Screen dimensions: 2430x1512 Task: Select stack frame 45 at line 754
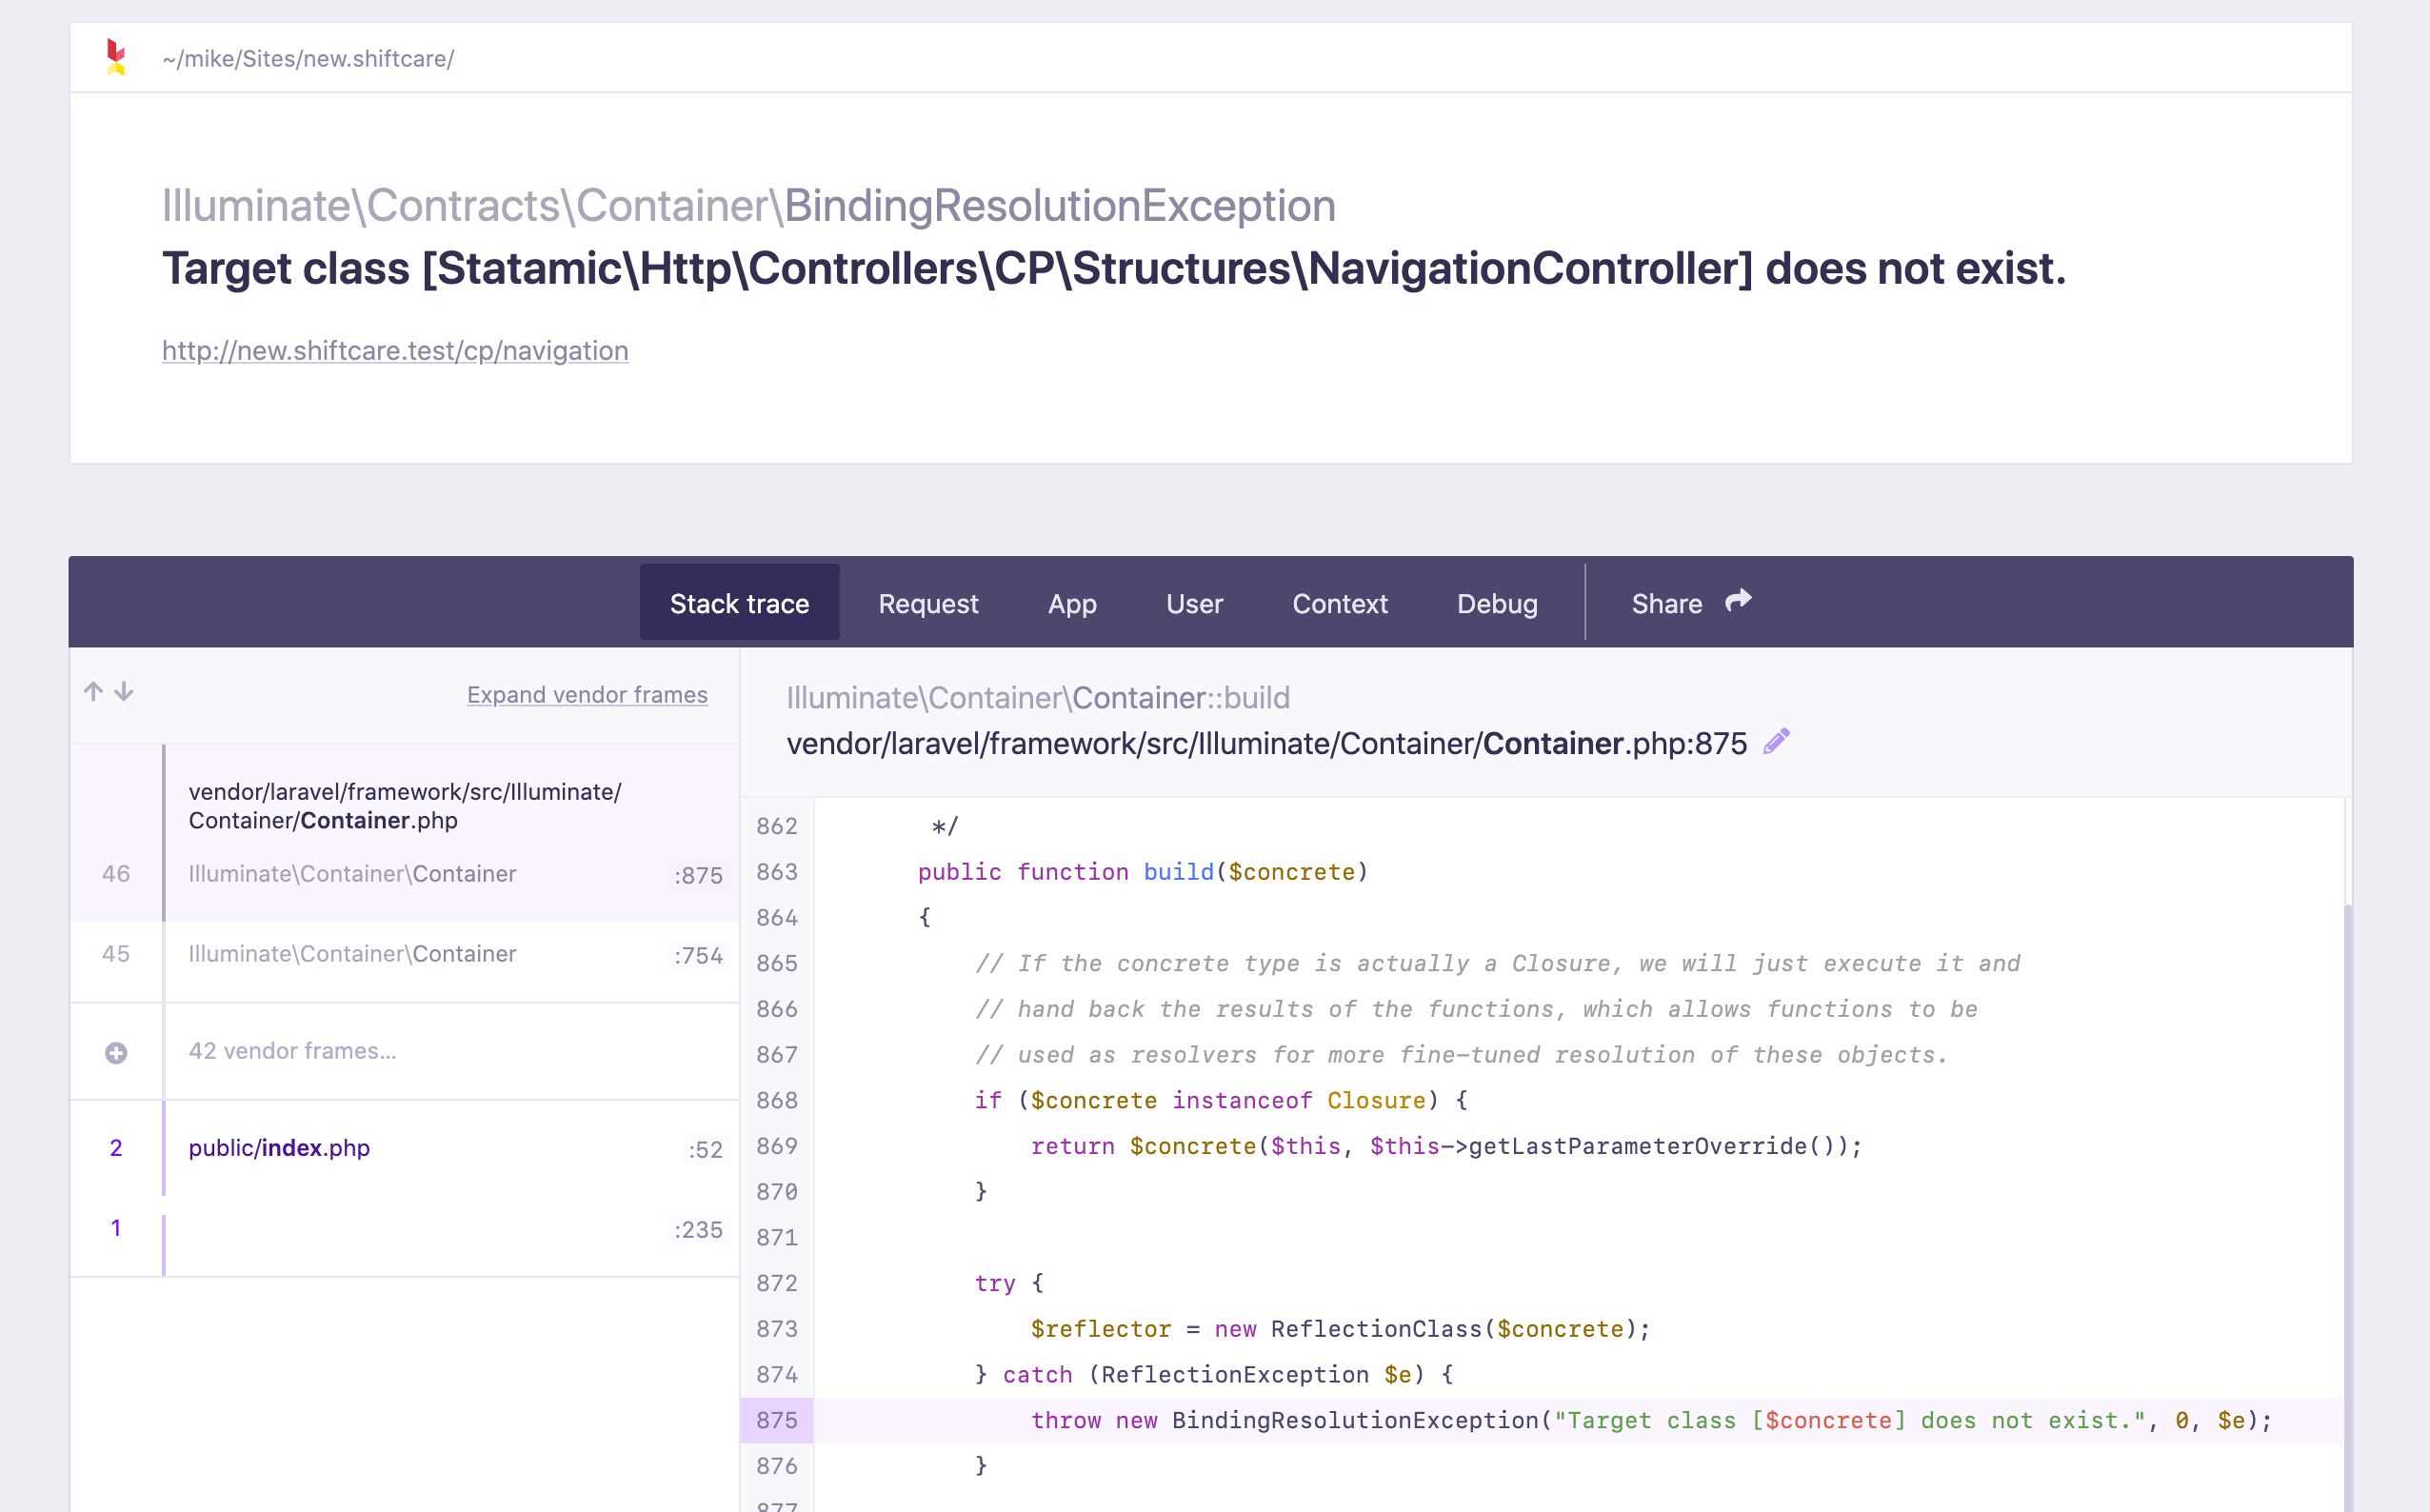point(400,954)
